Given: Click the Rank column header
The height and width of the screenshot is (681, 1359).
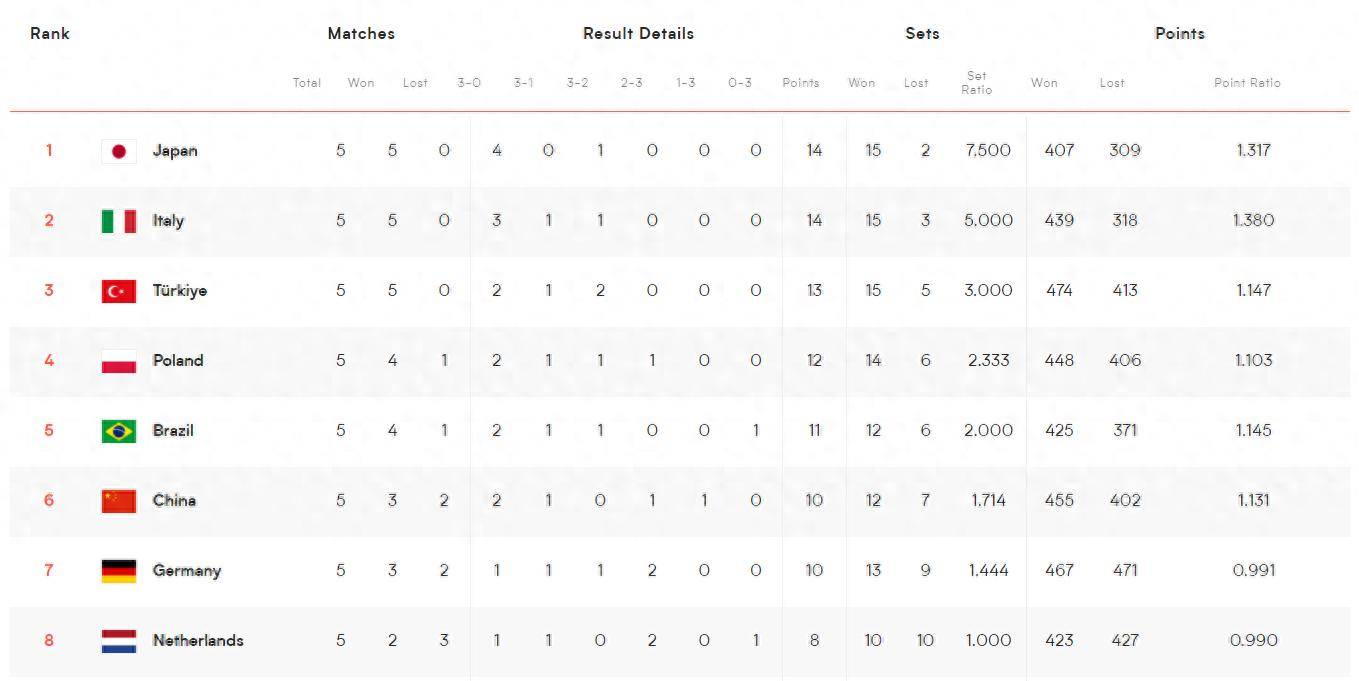Looking at the screenshot, I should pyautogui.click(x=50, y=33).
